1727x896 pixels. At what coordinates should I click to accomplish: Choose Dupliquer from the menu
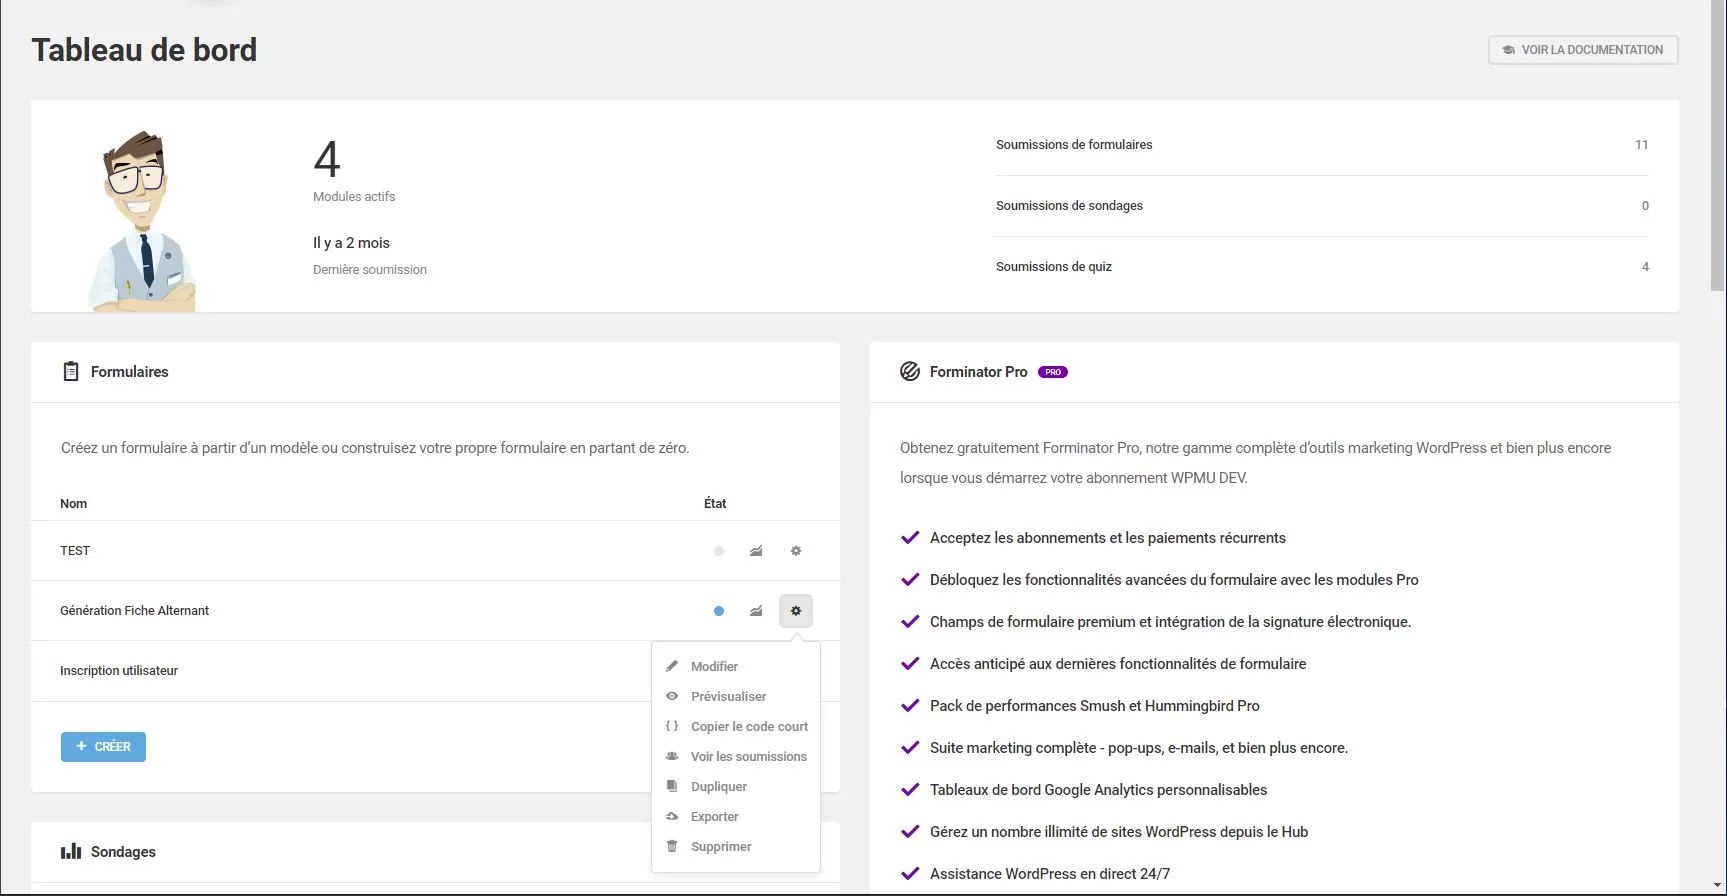[x=736, y=787]
